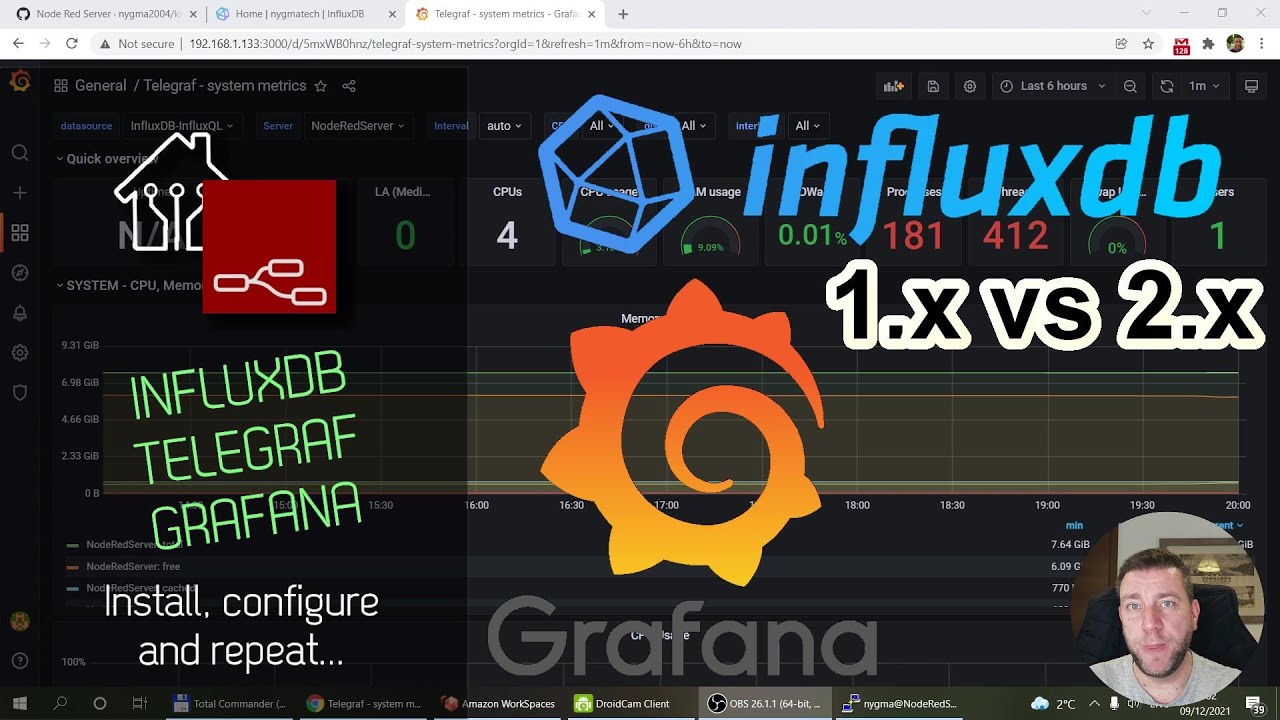This screenshot has height=720, width=1280.
Task: Open the Alerting bell icon
Action: [x=20, y=313]
